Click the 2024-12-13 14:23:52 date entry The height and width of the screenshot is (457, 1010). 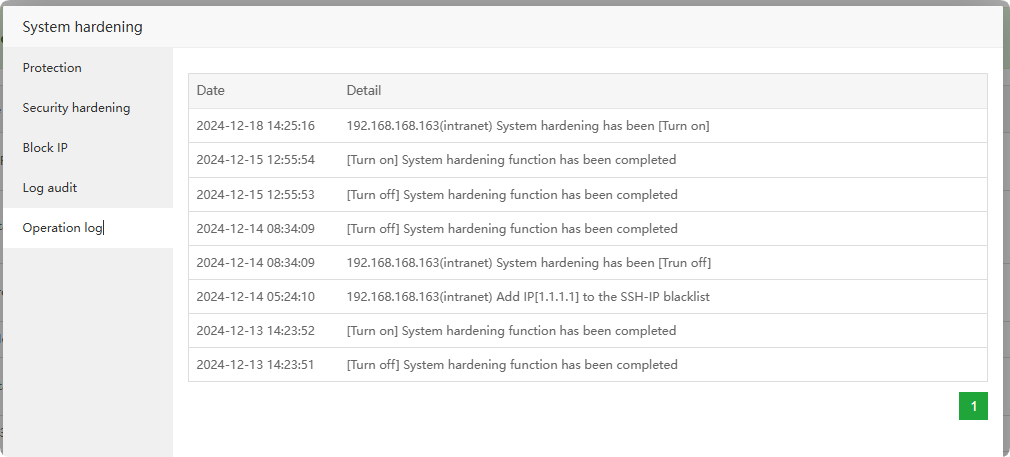pos(255,331)
